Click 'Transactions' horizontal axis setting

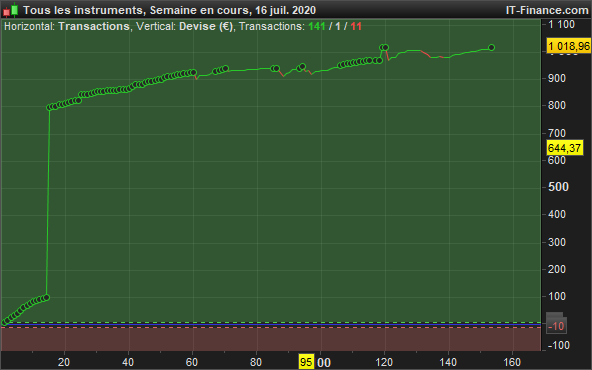pos(94,26)
